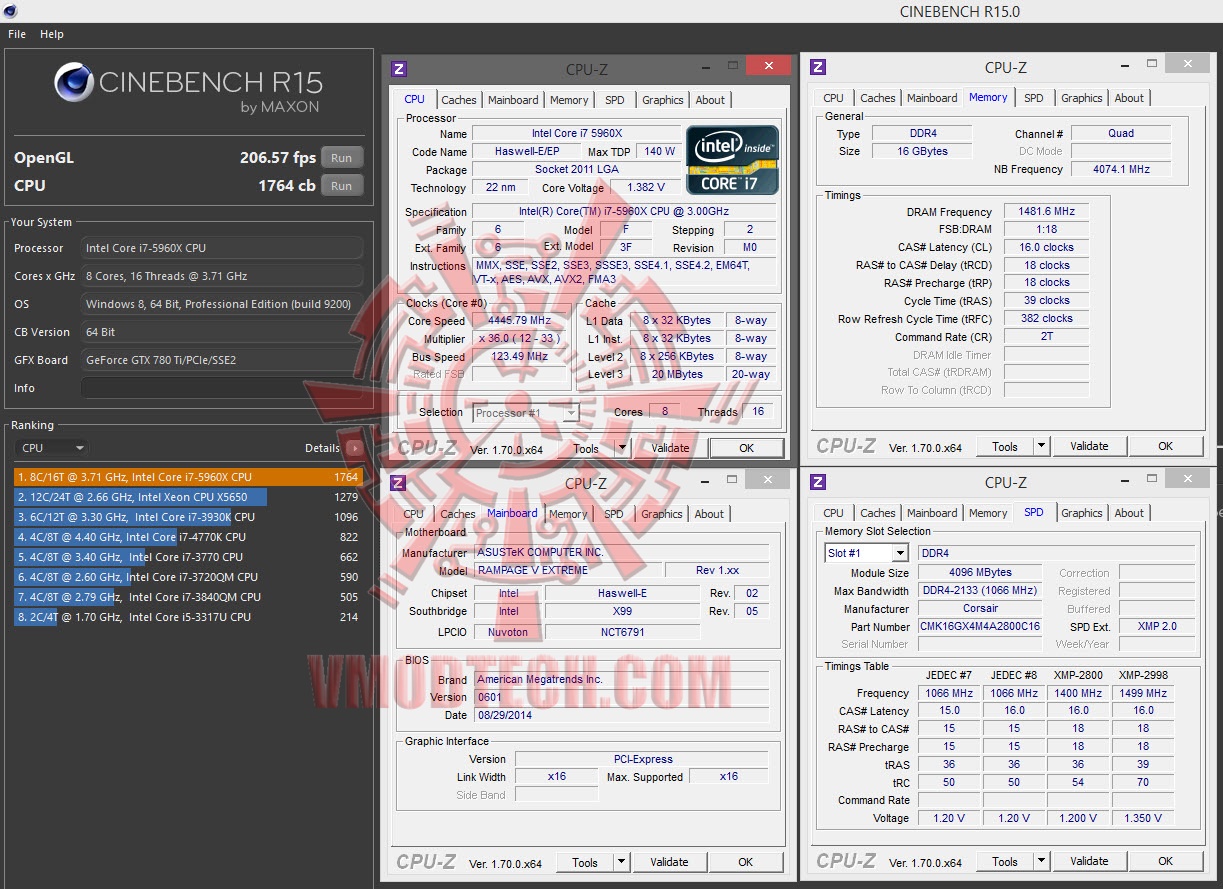Click the Max Bandwidth value DDR4-2133
Screen dimensions: 1223x889
click(x=980, y=590)
